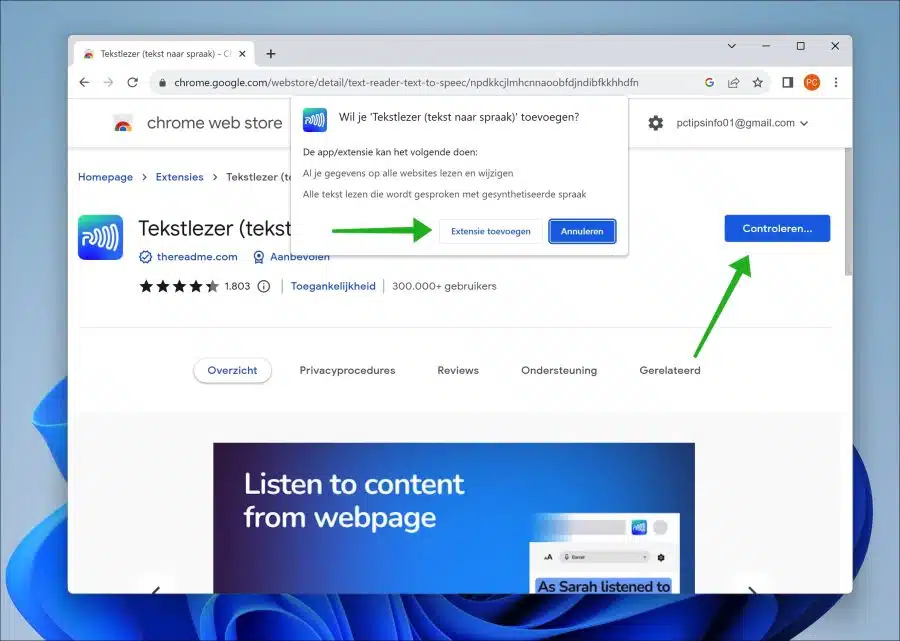The height and width of the screenshot is (641, 900).
Task: Show previous screenshot with left arrow
Action: click(156, 589)
